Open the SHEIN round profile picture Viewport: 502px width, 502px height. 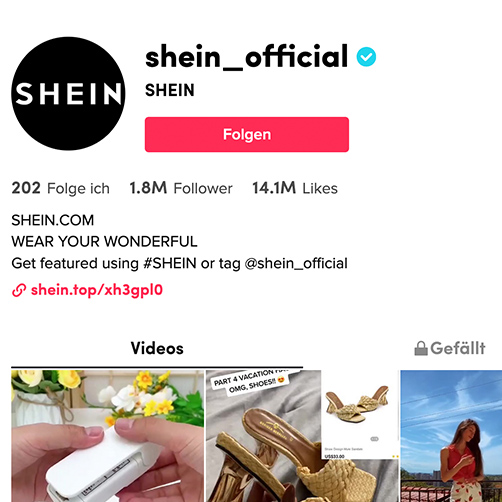click(68, 93)
